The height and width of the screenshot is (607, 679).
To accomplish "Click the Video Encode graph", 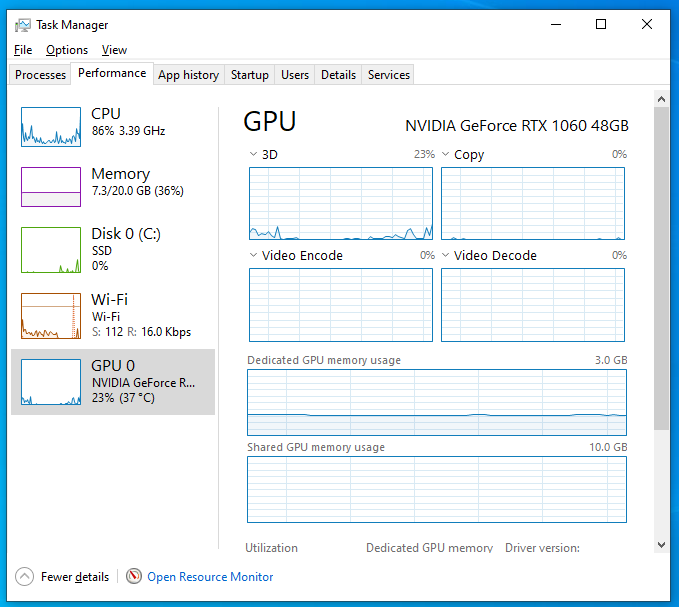I will click(x=341, y=305).
